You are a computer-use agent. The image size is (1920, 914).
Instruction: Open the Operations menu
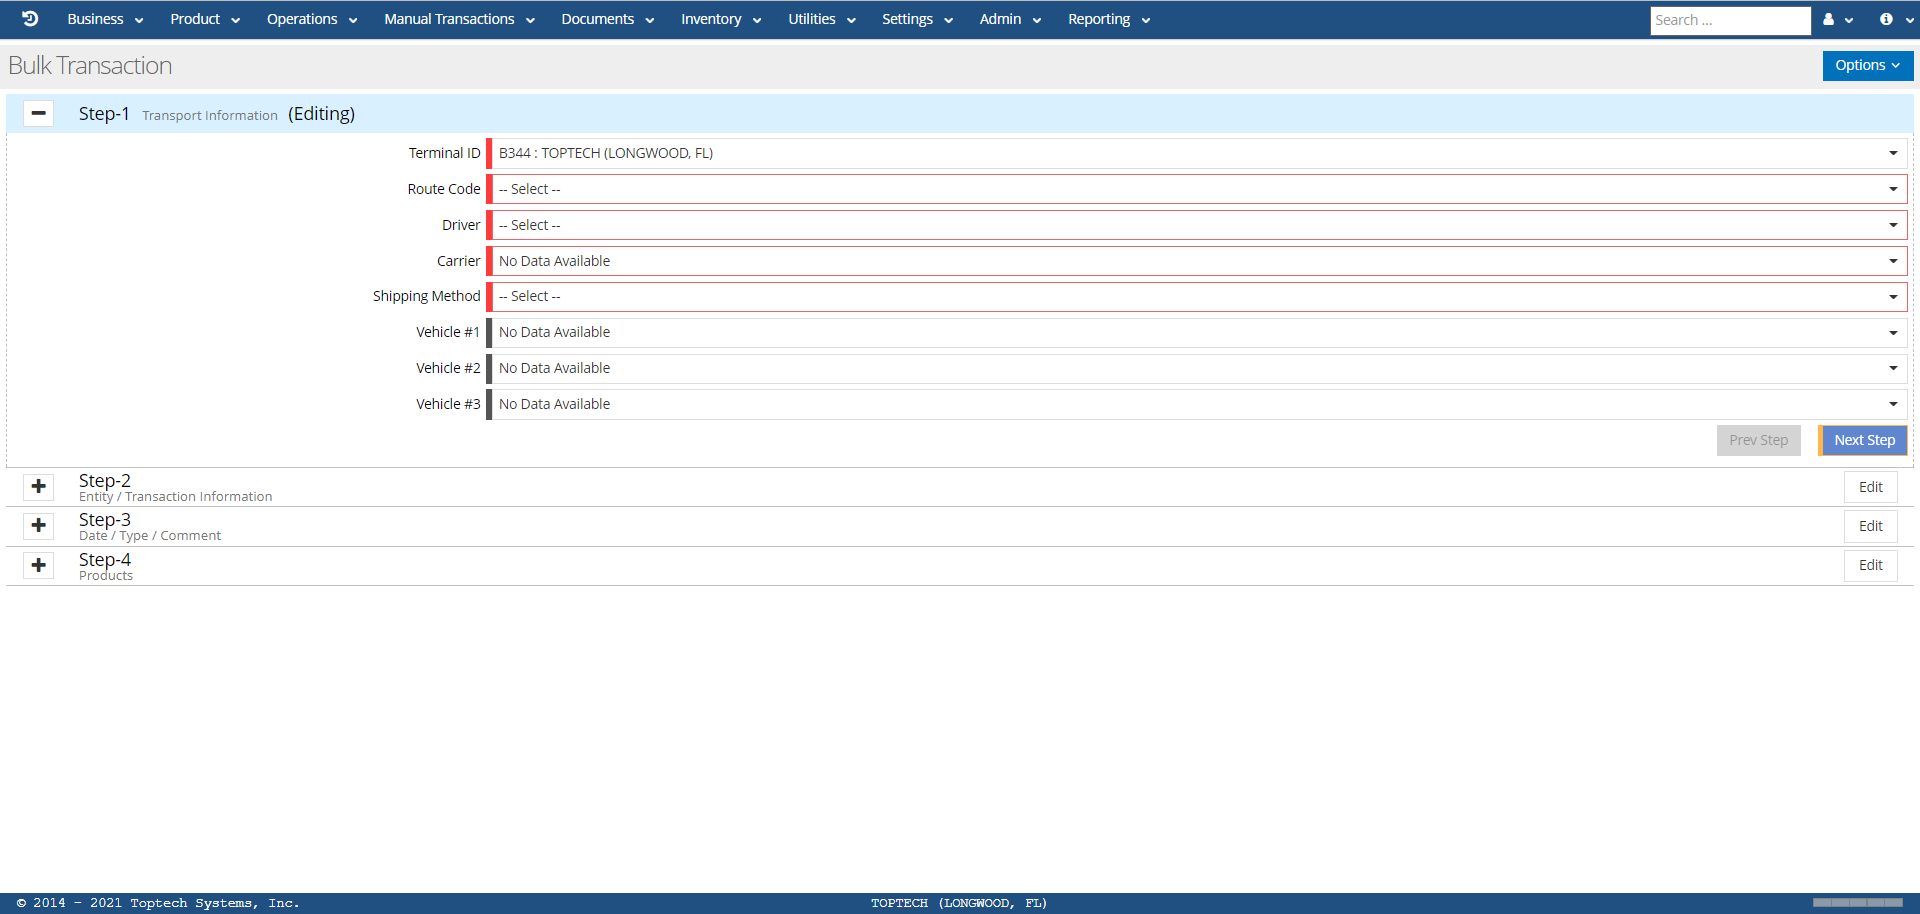[312, 20]
